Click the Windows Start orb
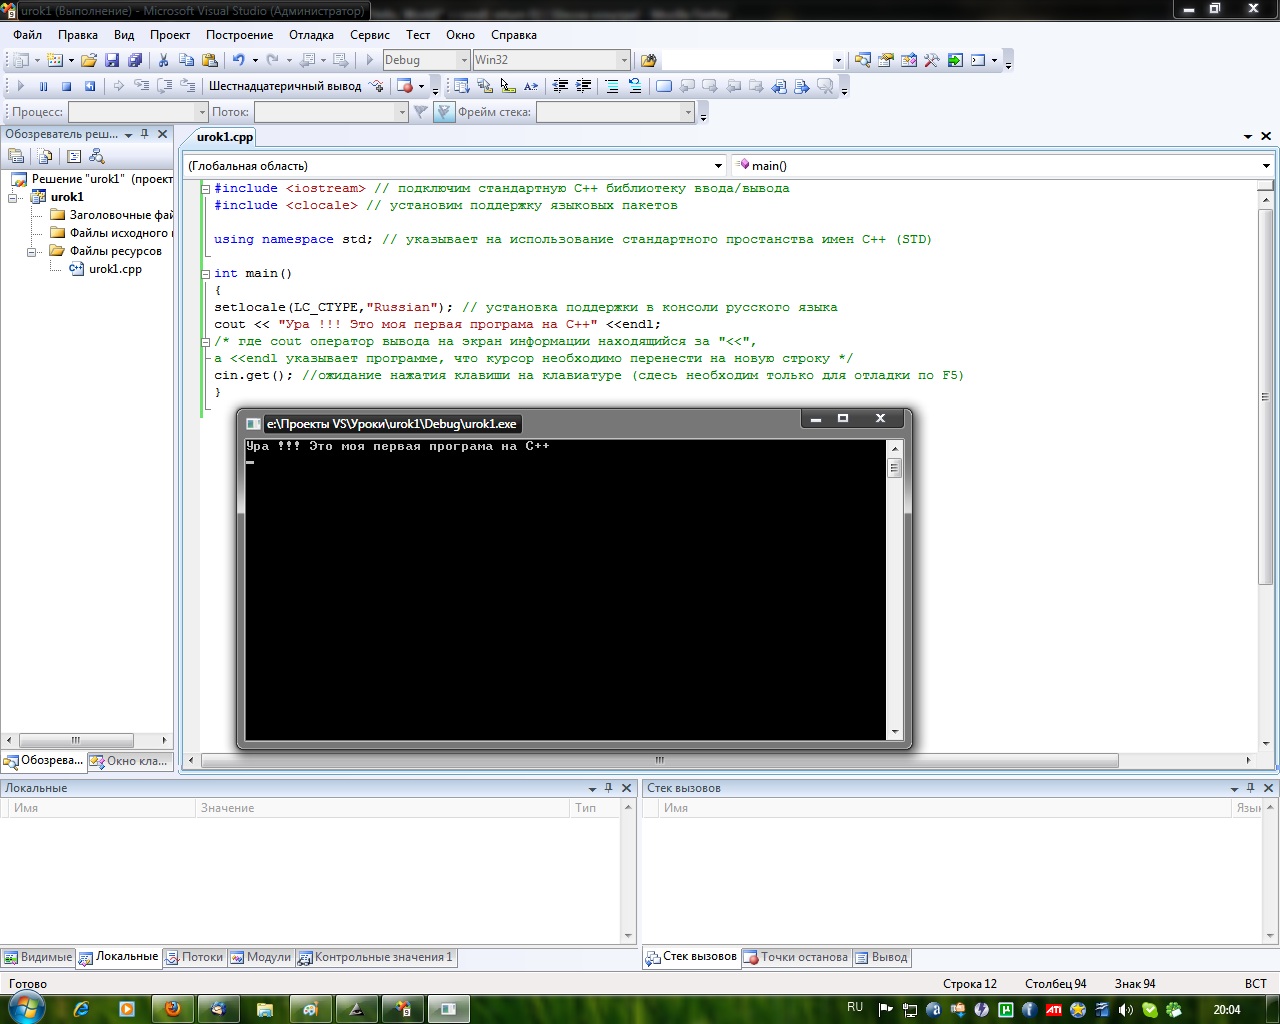This screenshot has height=1024, width=1280. coord(25,1008)
